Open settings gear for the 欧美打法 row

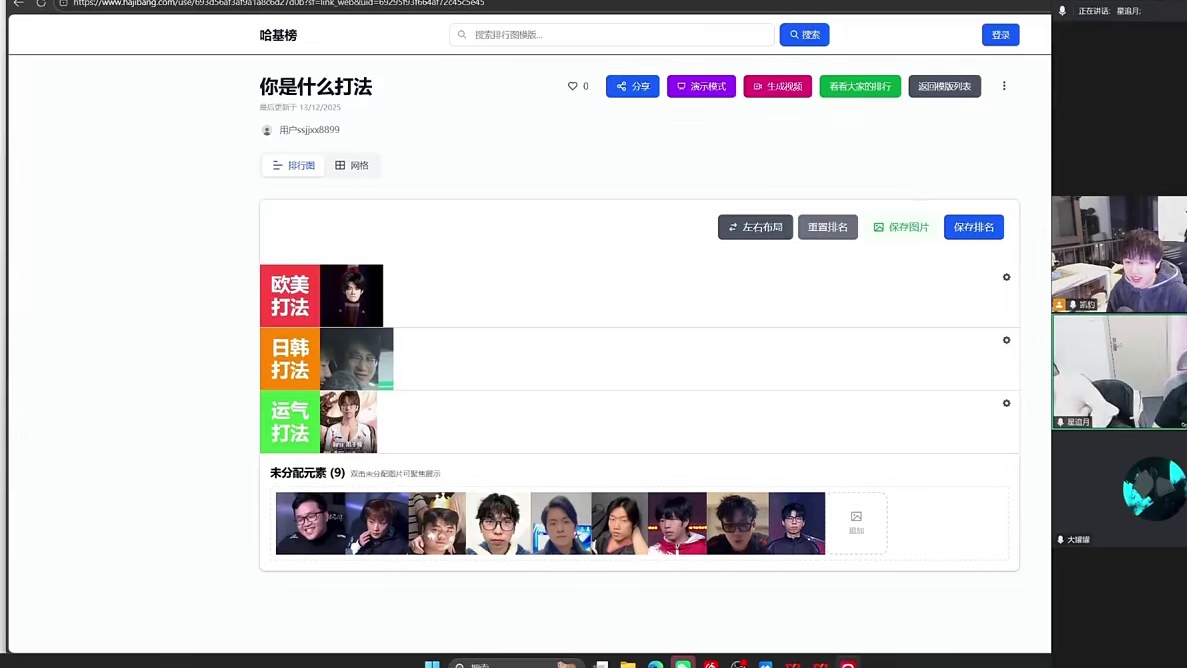1006,277
